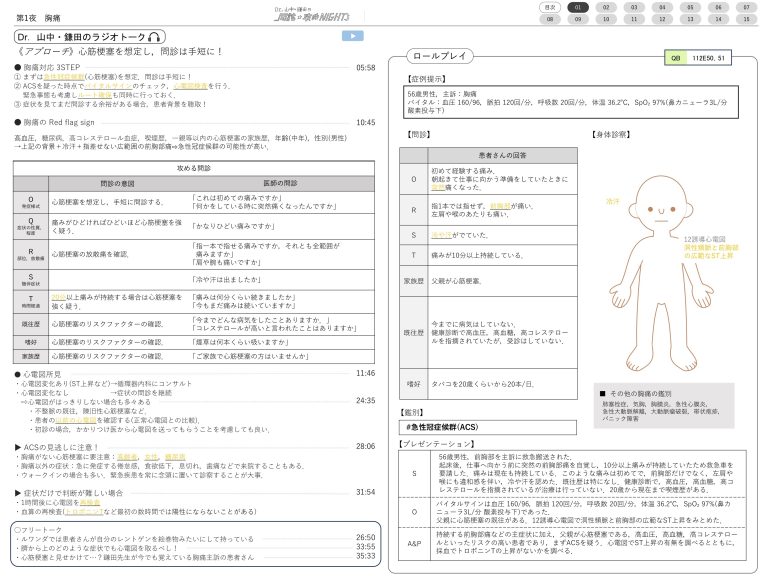Go to chapter tab 12
Viewport: 768px width, 576px height.
662,19
